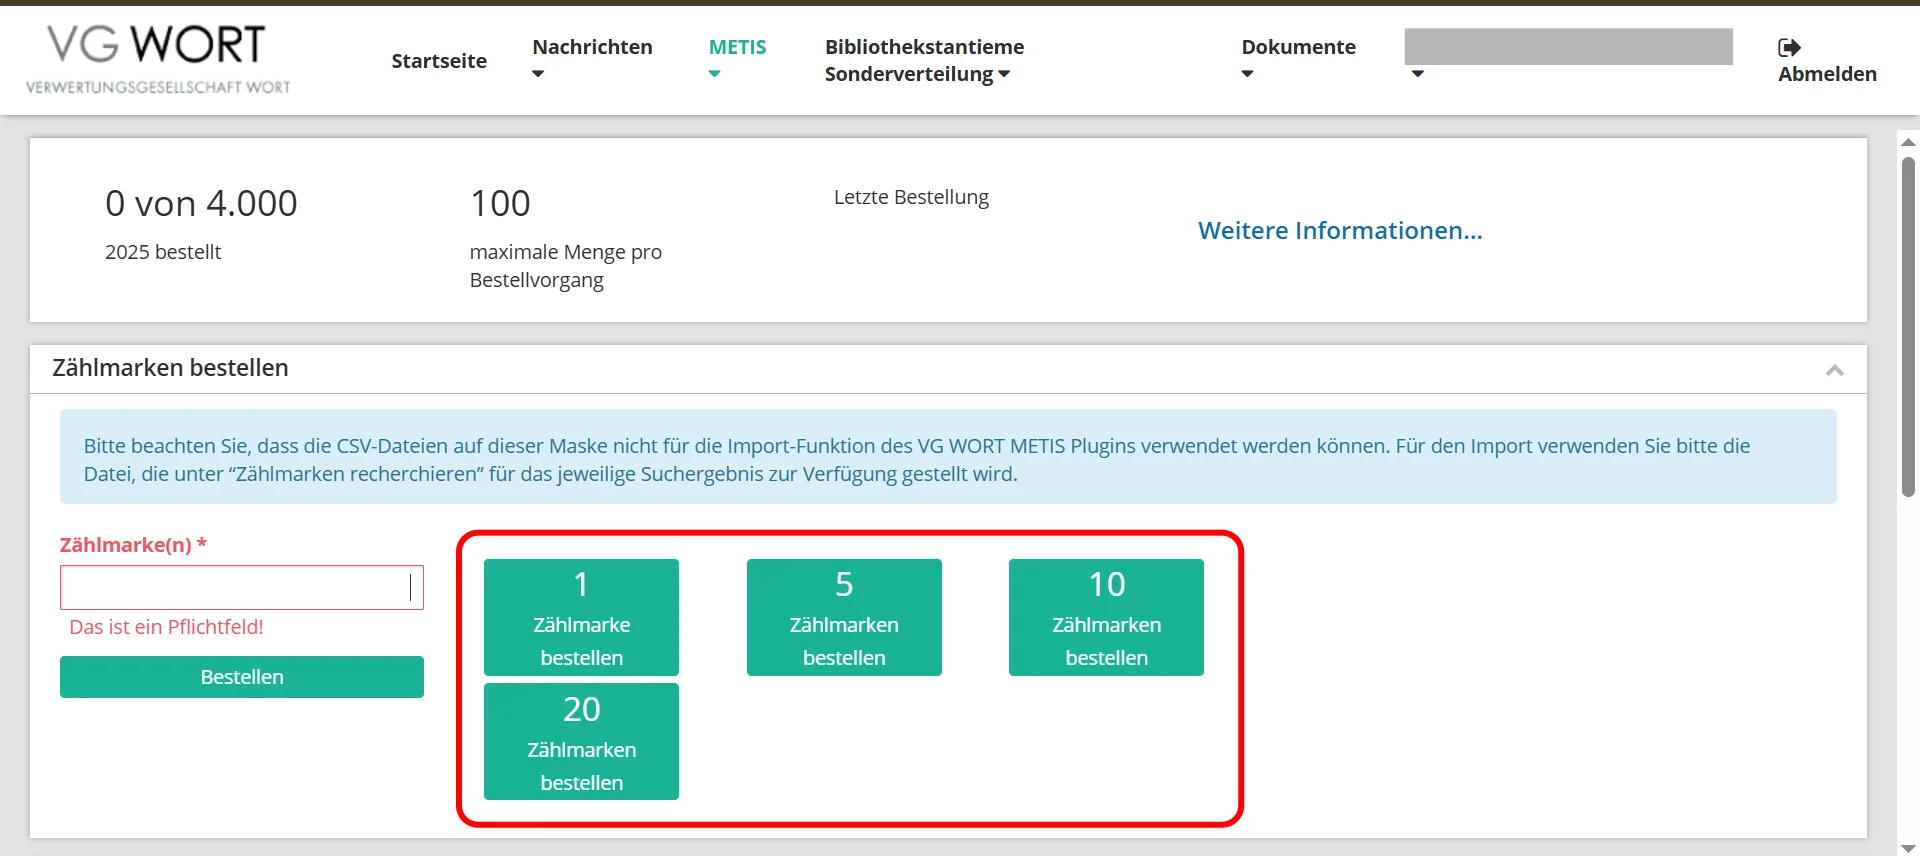Open the Weitere Informationen link
Viewport: 1920px width, 856px height.
[x=1340, y=230]
